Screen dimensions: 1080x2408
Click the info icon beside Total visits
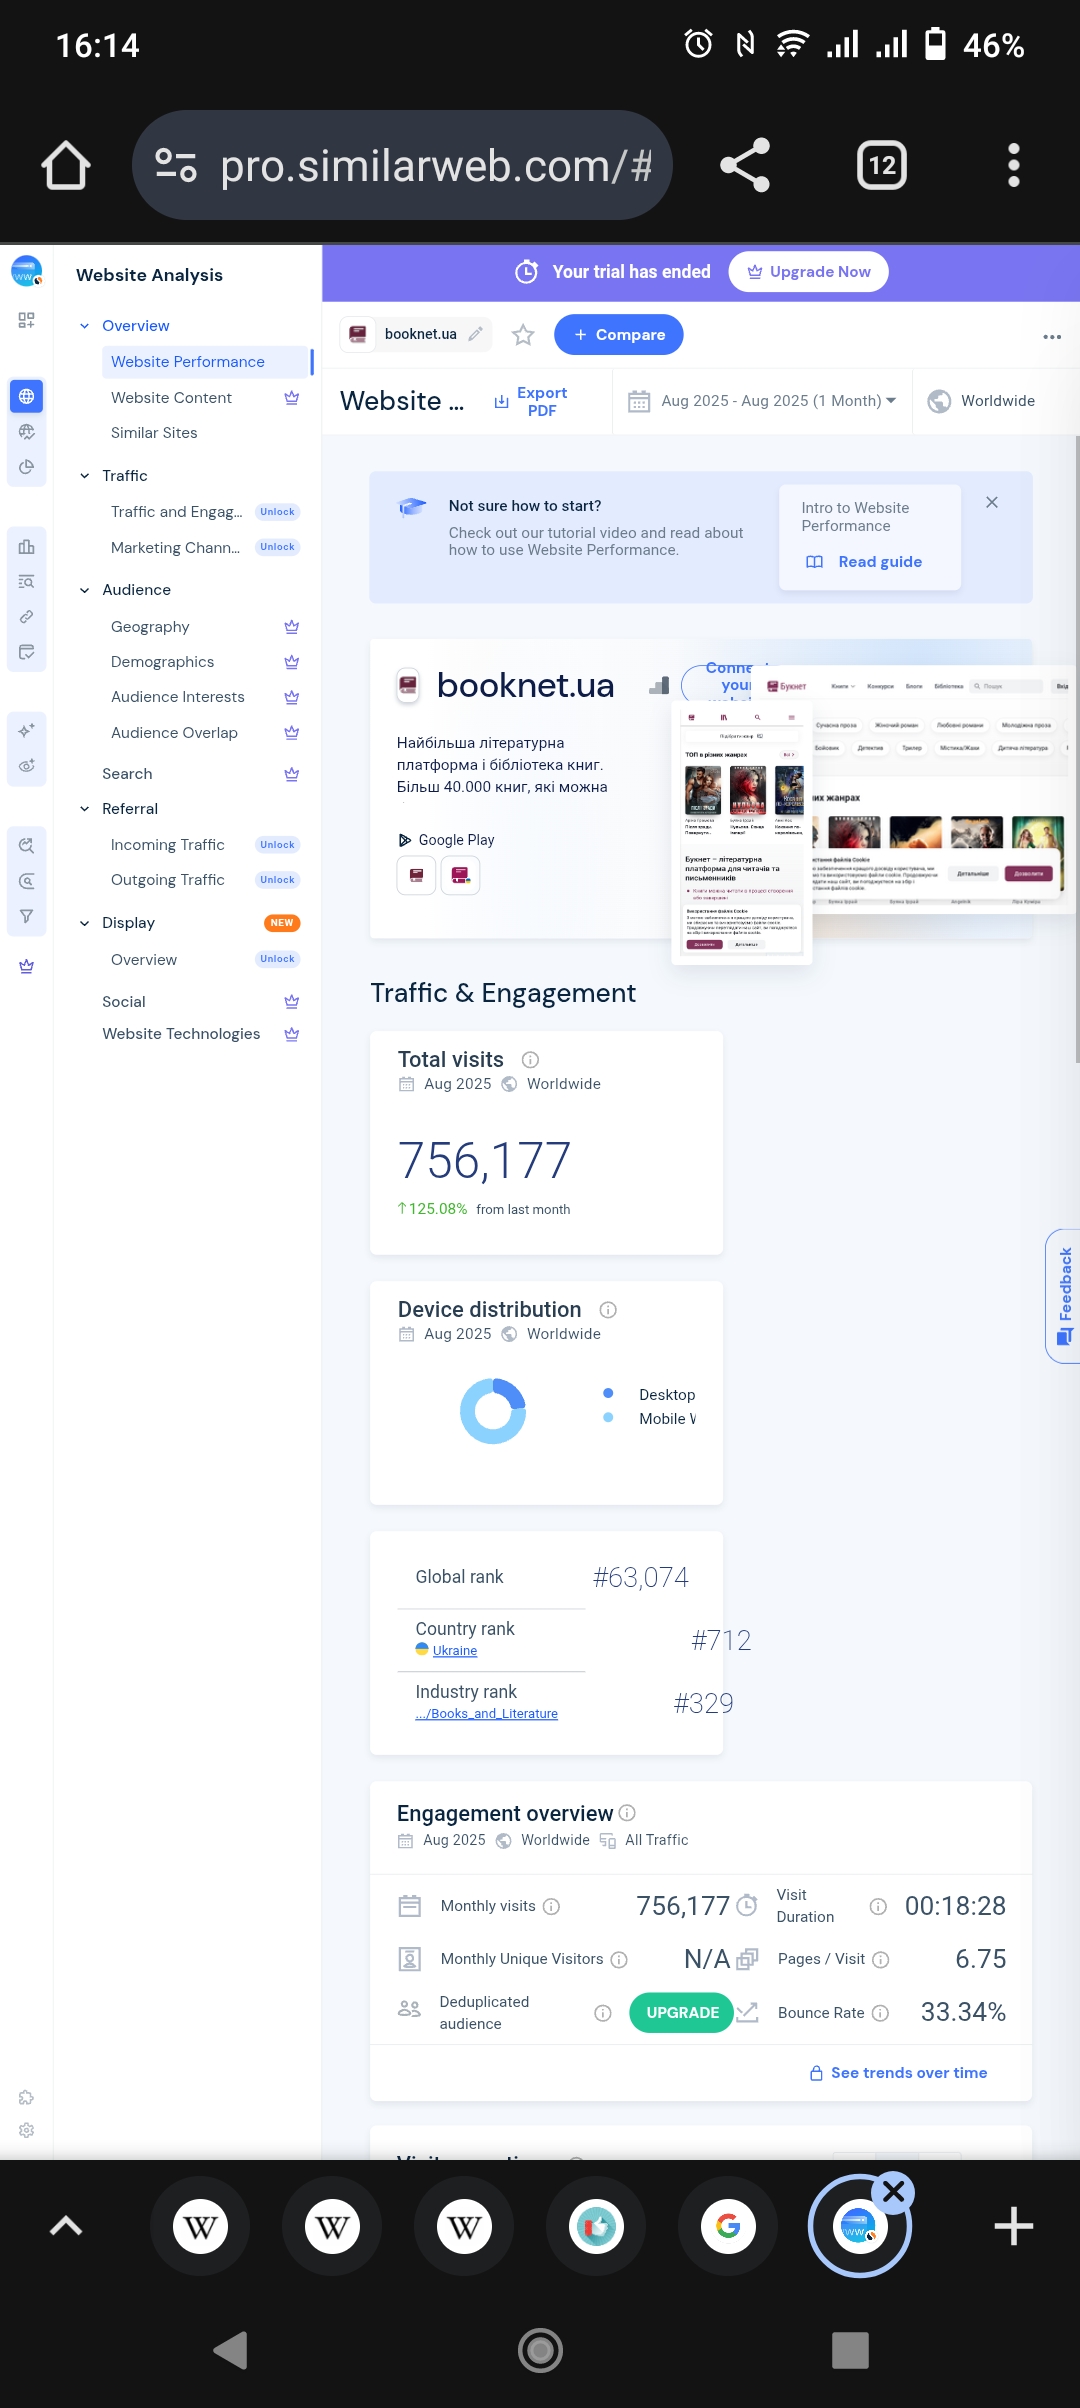pos(531,1060)
